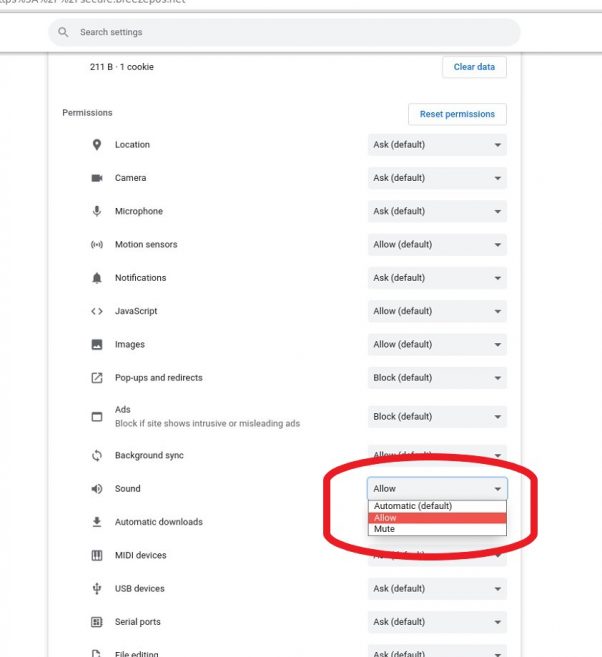602x657 pixels.
Task: Choose Mute in the Sound list
Action: coord(437,529)
